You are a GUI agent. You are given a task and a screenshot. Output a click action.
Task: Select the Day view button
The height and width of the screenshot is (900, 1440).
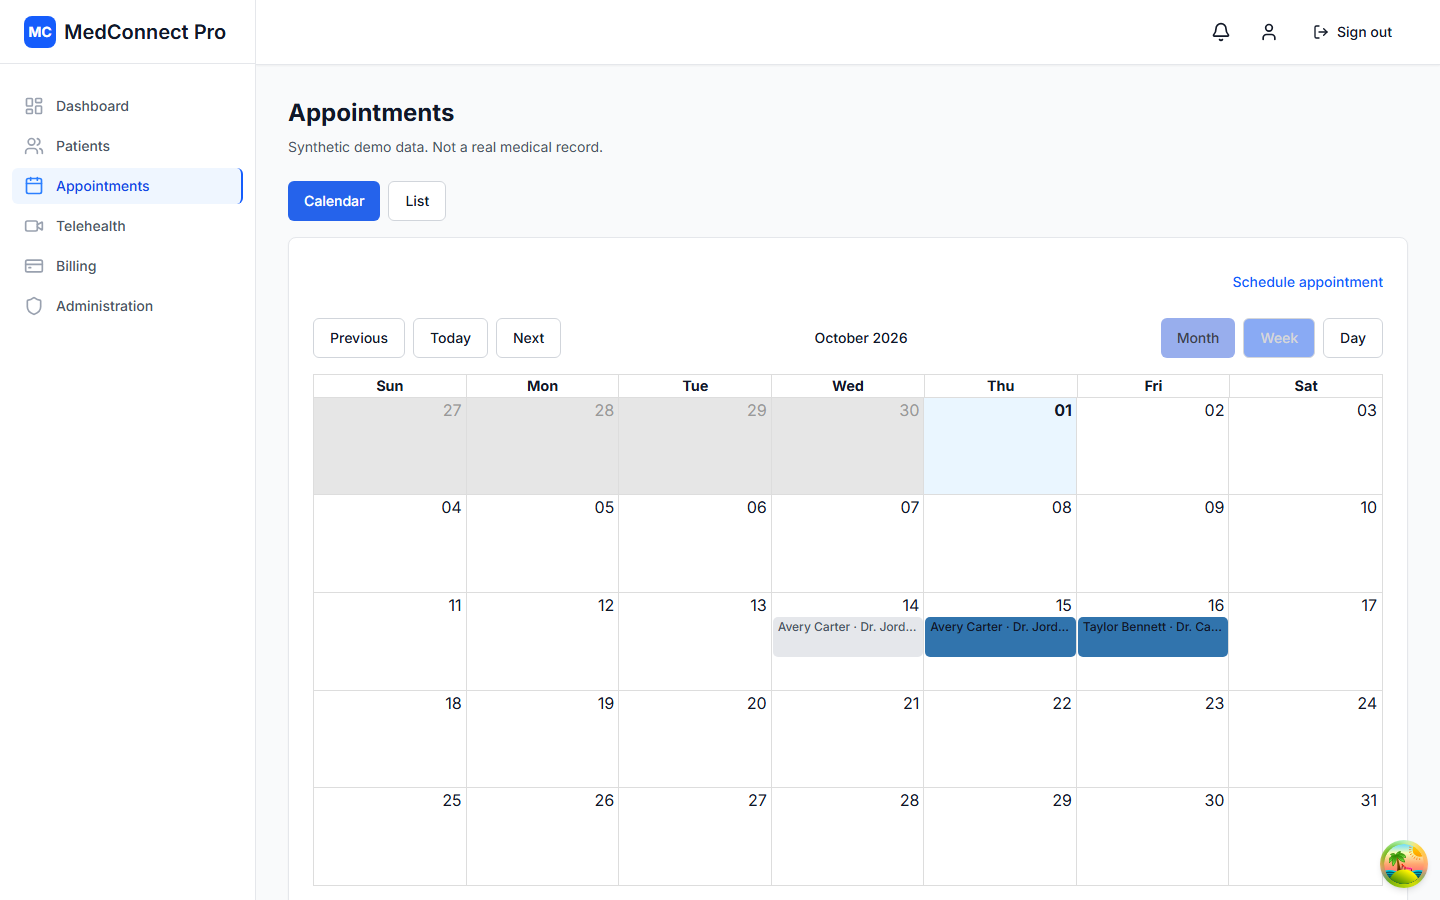(x=1353, y=338)
